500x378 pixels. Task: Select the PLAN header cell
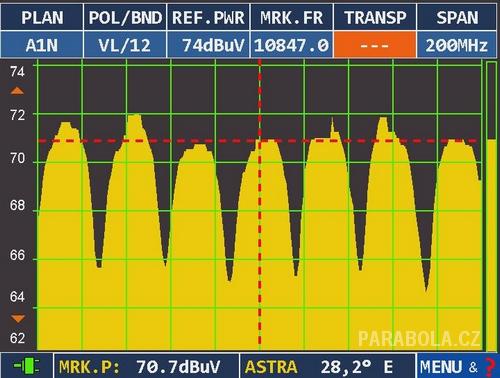[42, 17]
